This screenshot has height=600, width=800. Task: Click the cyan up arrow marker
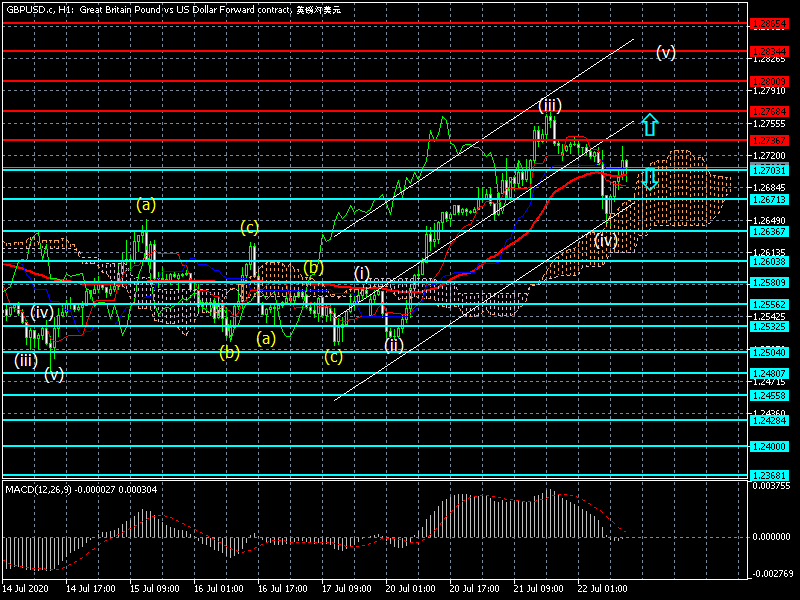tap(649, 125)
